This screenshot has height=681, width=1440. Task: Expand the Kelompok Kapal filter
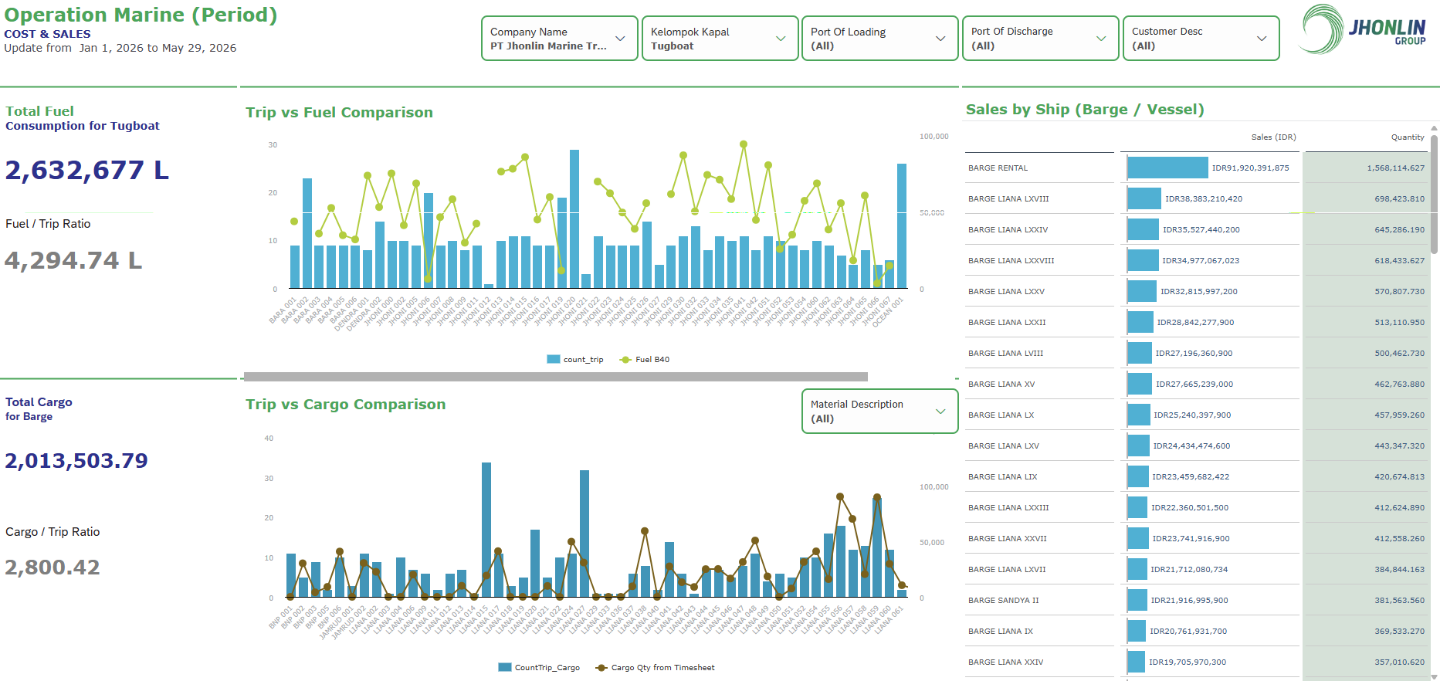[x=720, y=38]
